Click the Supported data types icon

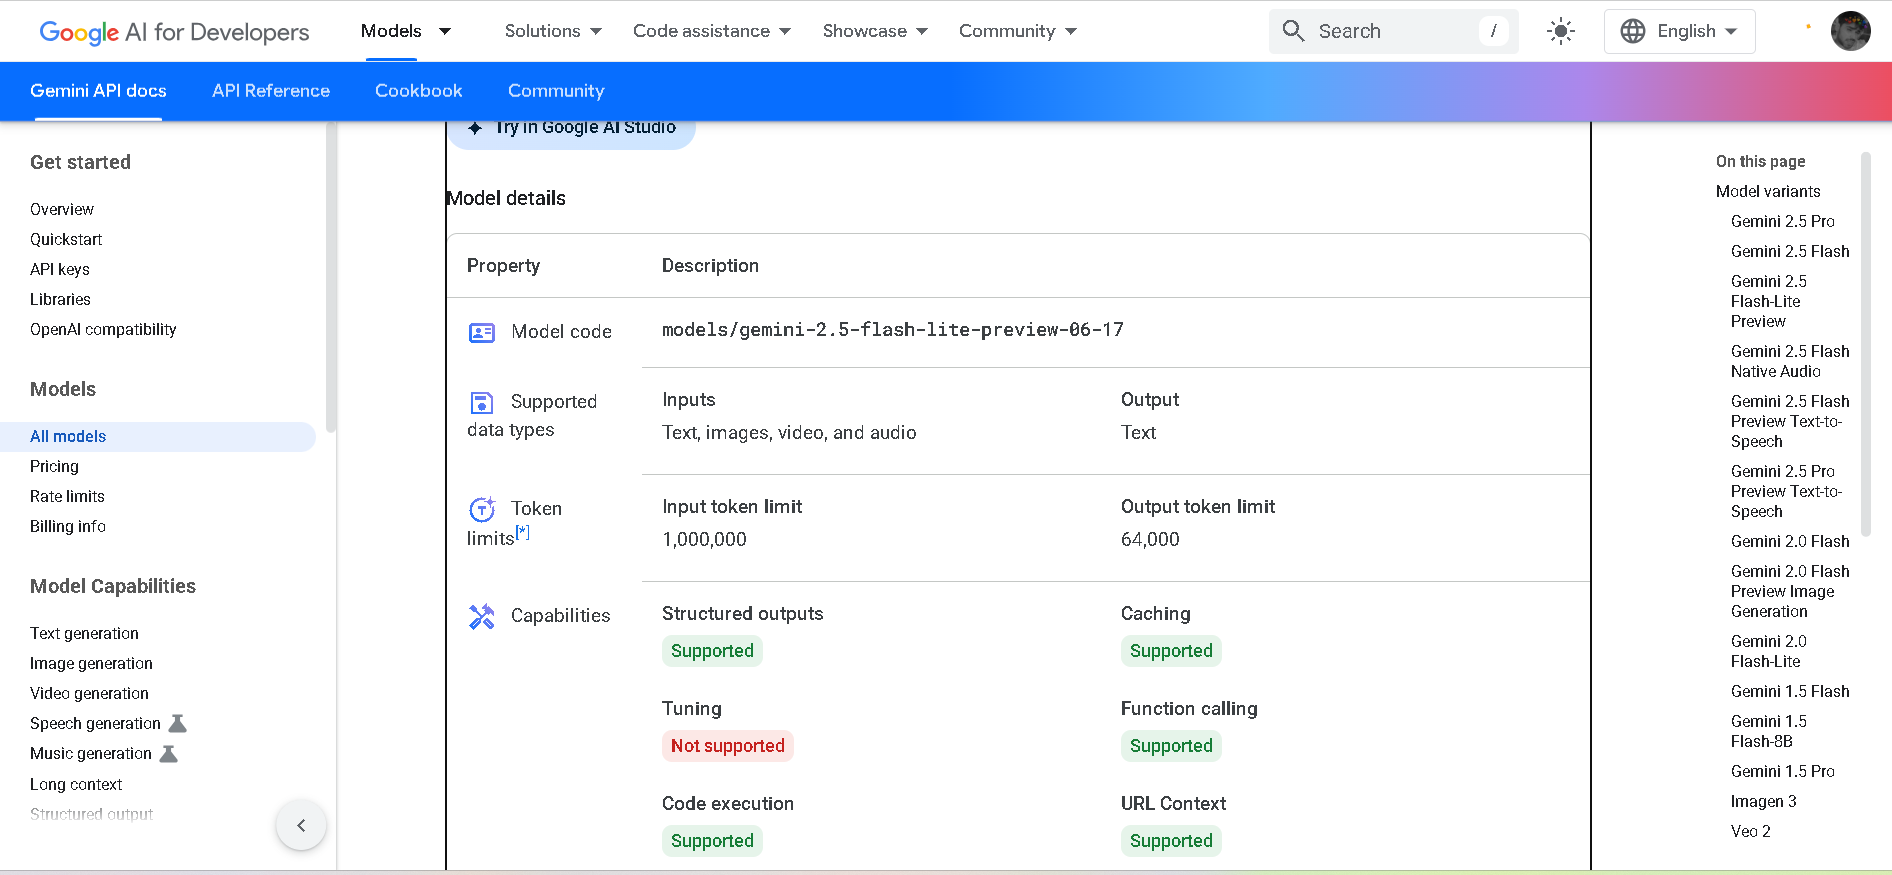(x=482, y=402)
